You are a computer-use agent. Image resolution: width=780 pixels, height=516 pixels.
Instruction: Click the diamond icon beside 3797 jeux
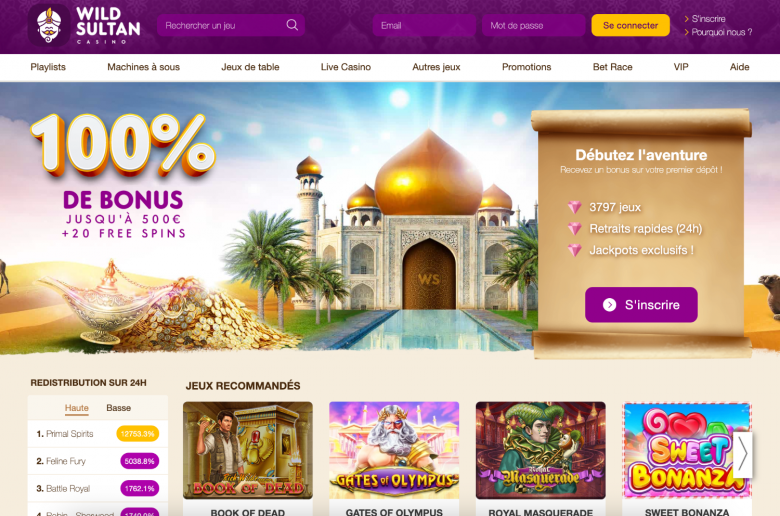tap(575, 207)
